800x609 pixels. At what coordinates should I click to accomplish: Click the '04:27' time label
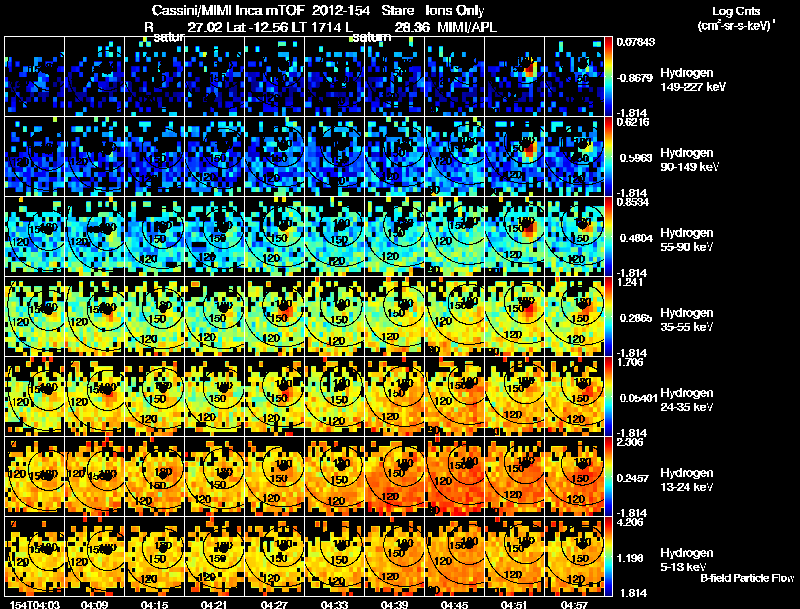coord(274,604)
